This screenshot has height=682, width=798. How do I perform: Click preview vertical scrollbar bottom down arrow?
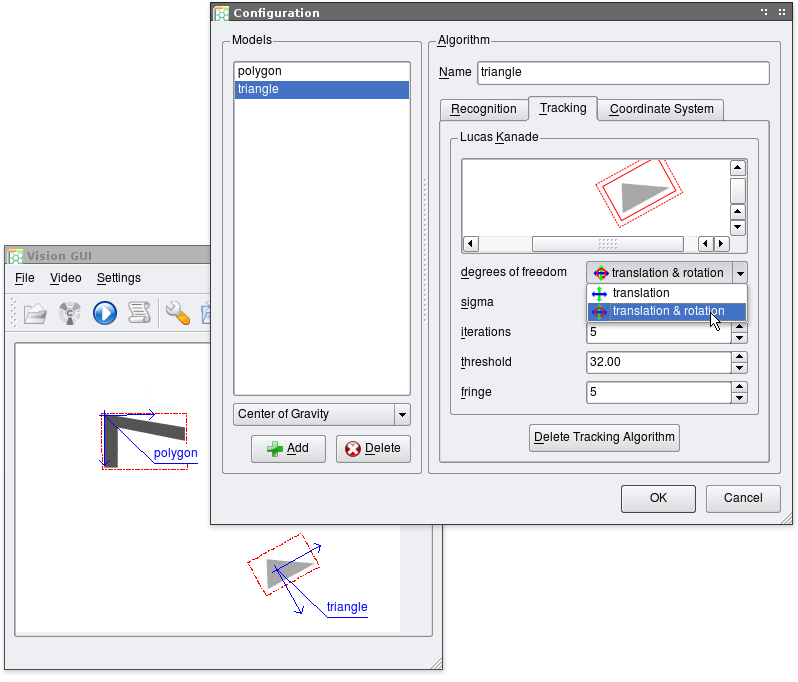coord(738,227)
